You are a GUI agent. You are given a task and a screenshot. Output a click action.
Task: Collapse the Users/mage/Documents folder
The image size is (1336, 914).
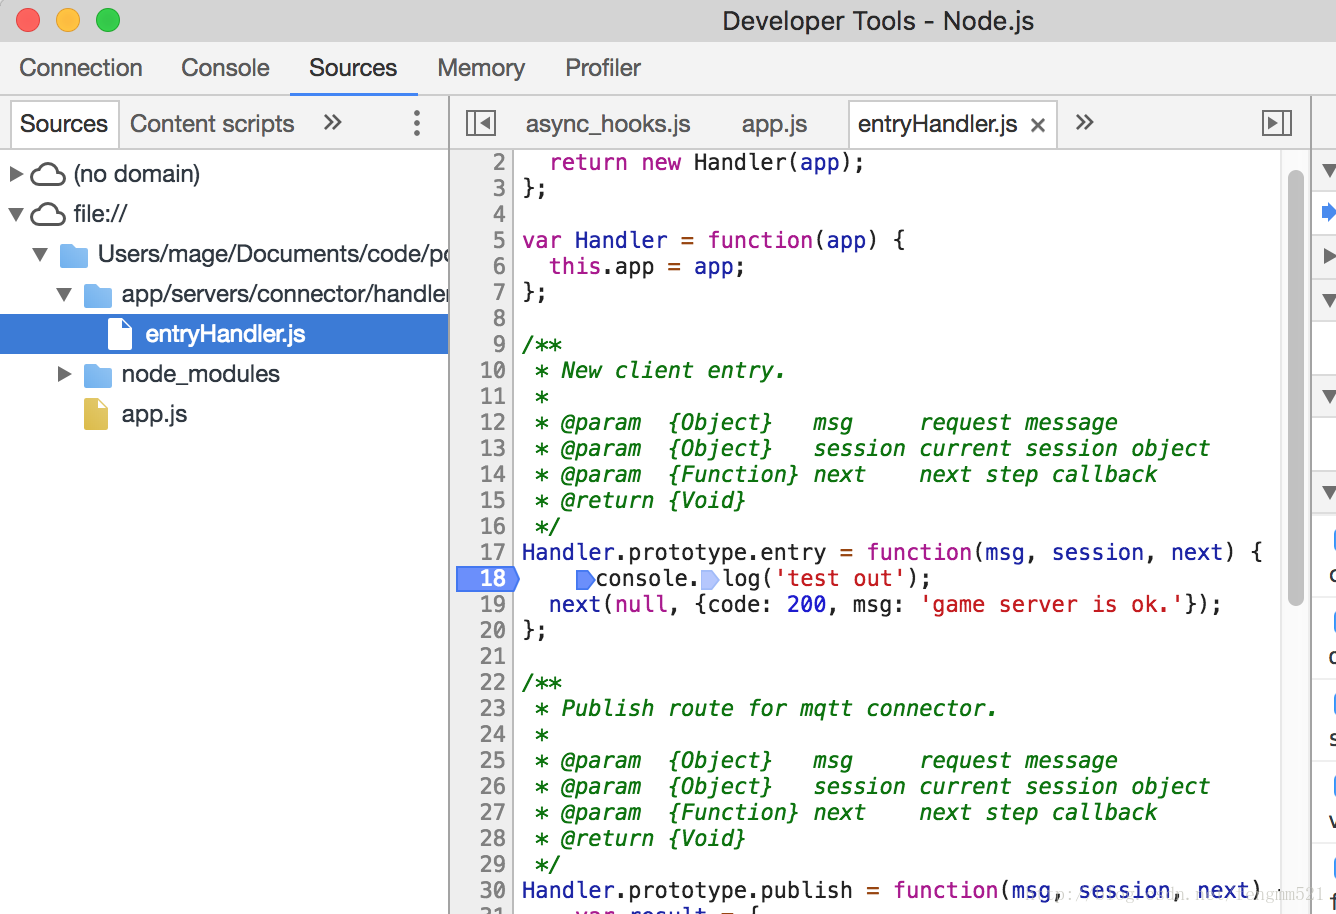pyautogui.click(x=40, y=254)
